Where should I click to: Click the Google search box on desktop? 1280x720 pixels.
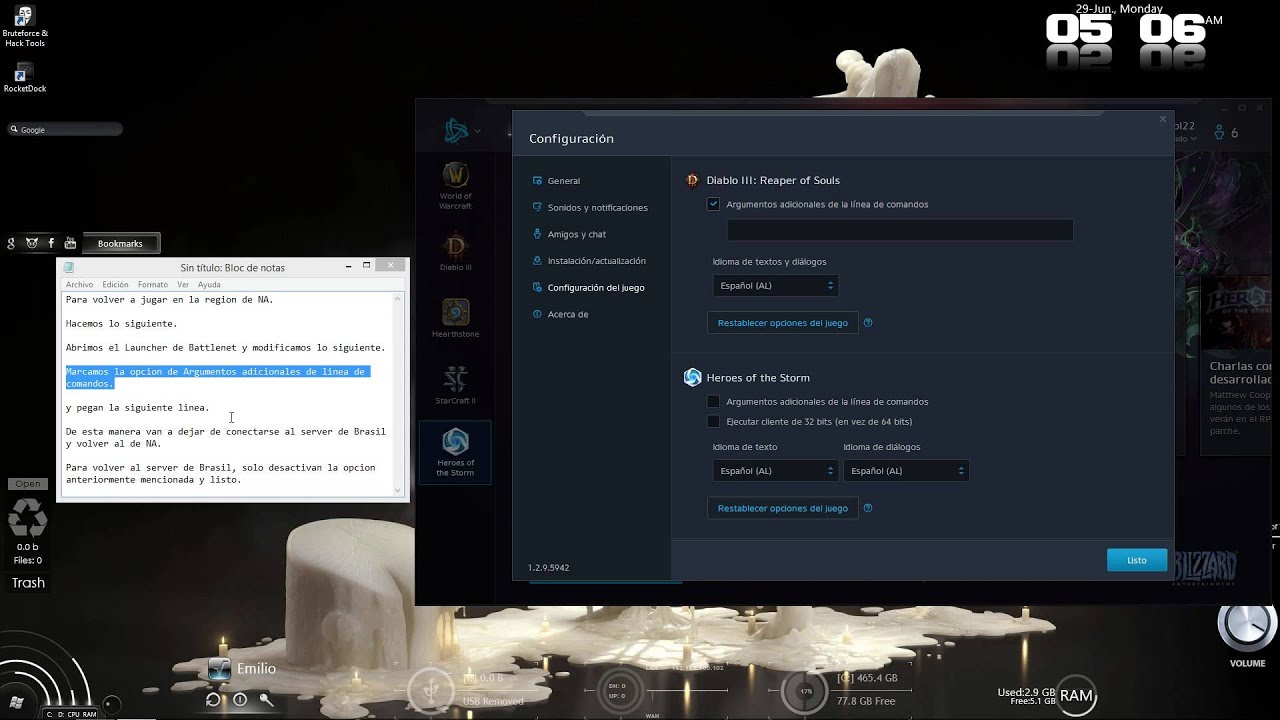(x=65, y=129)
